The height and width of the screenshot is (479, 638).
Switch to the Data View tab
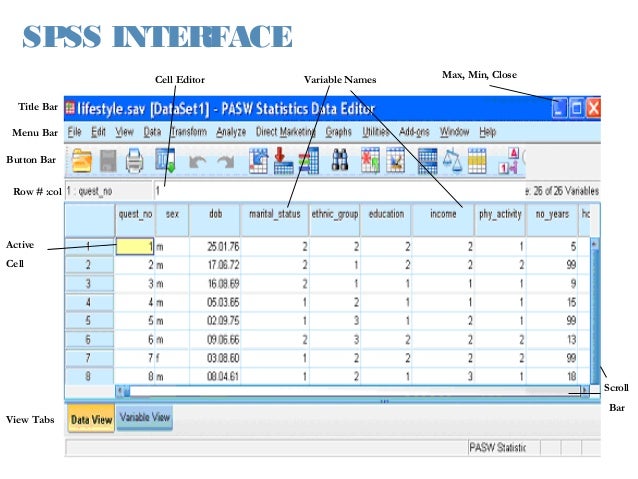[x=91, y=419]
